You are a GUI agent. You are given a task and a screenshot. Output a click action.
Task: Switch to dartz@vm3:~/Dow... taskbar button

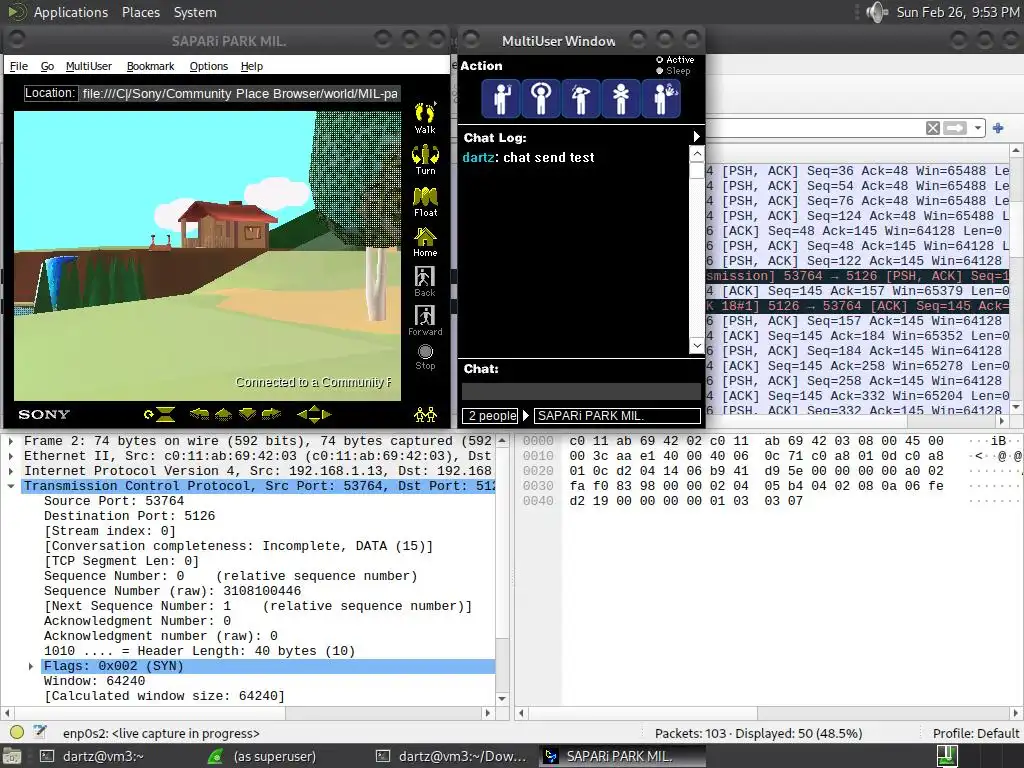(x=453, y=756)
